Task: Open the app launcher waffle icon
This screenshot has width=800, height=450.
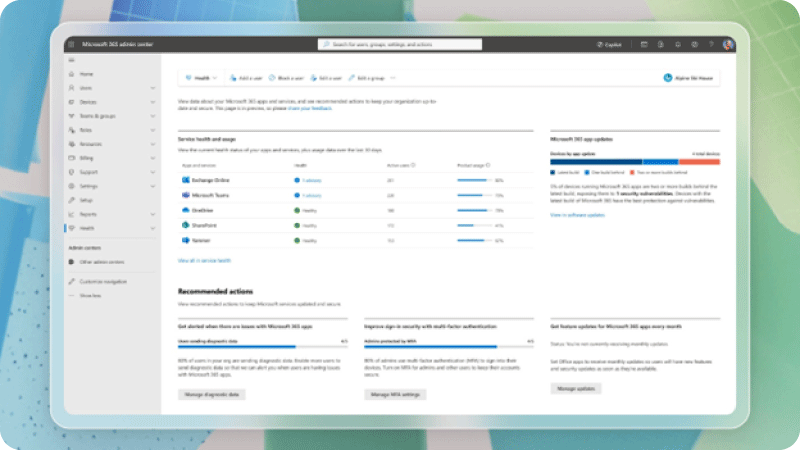Action: pos(71,44)
